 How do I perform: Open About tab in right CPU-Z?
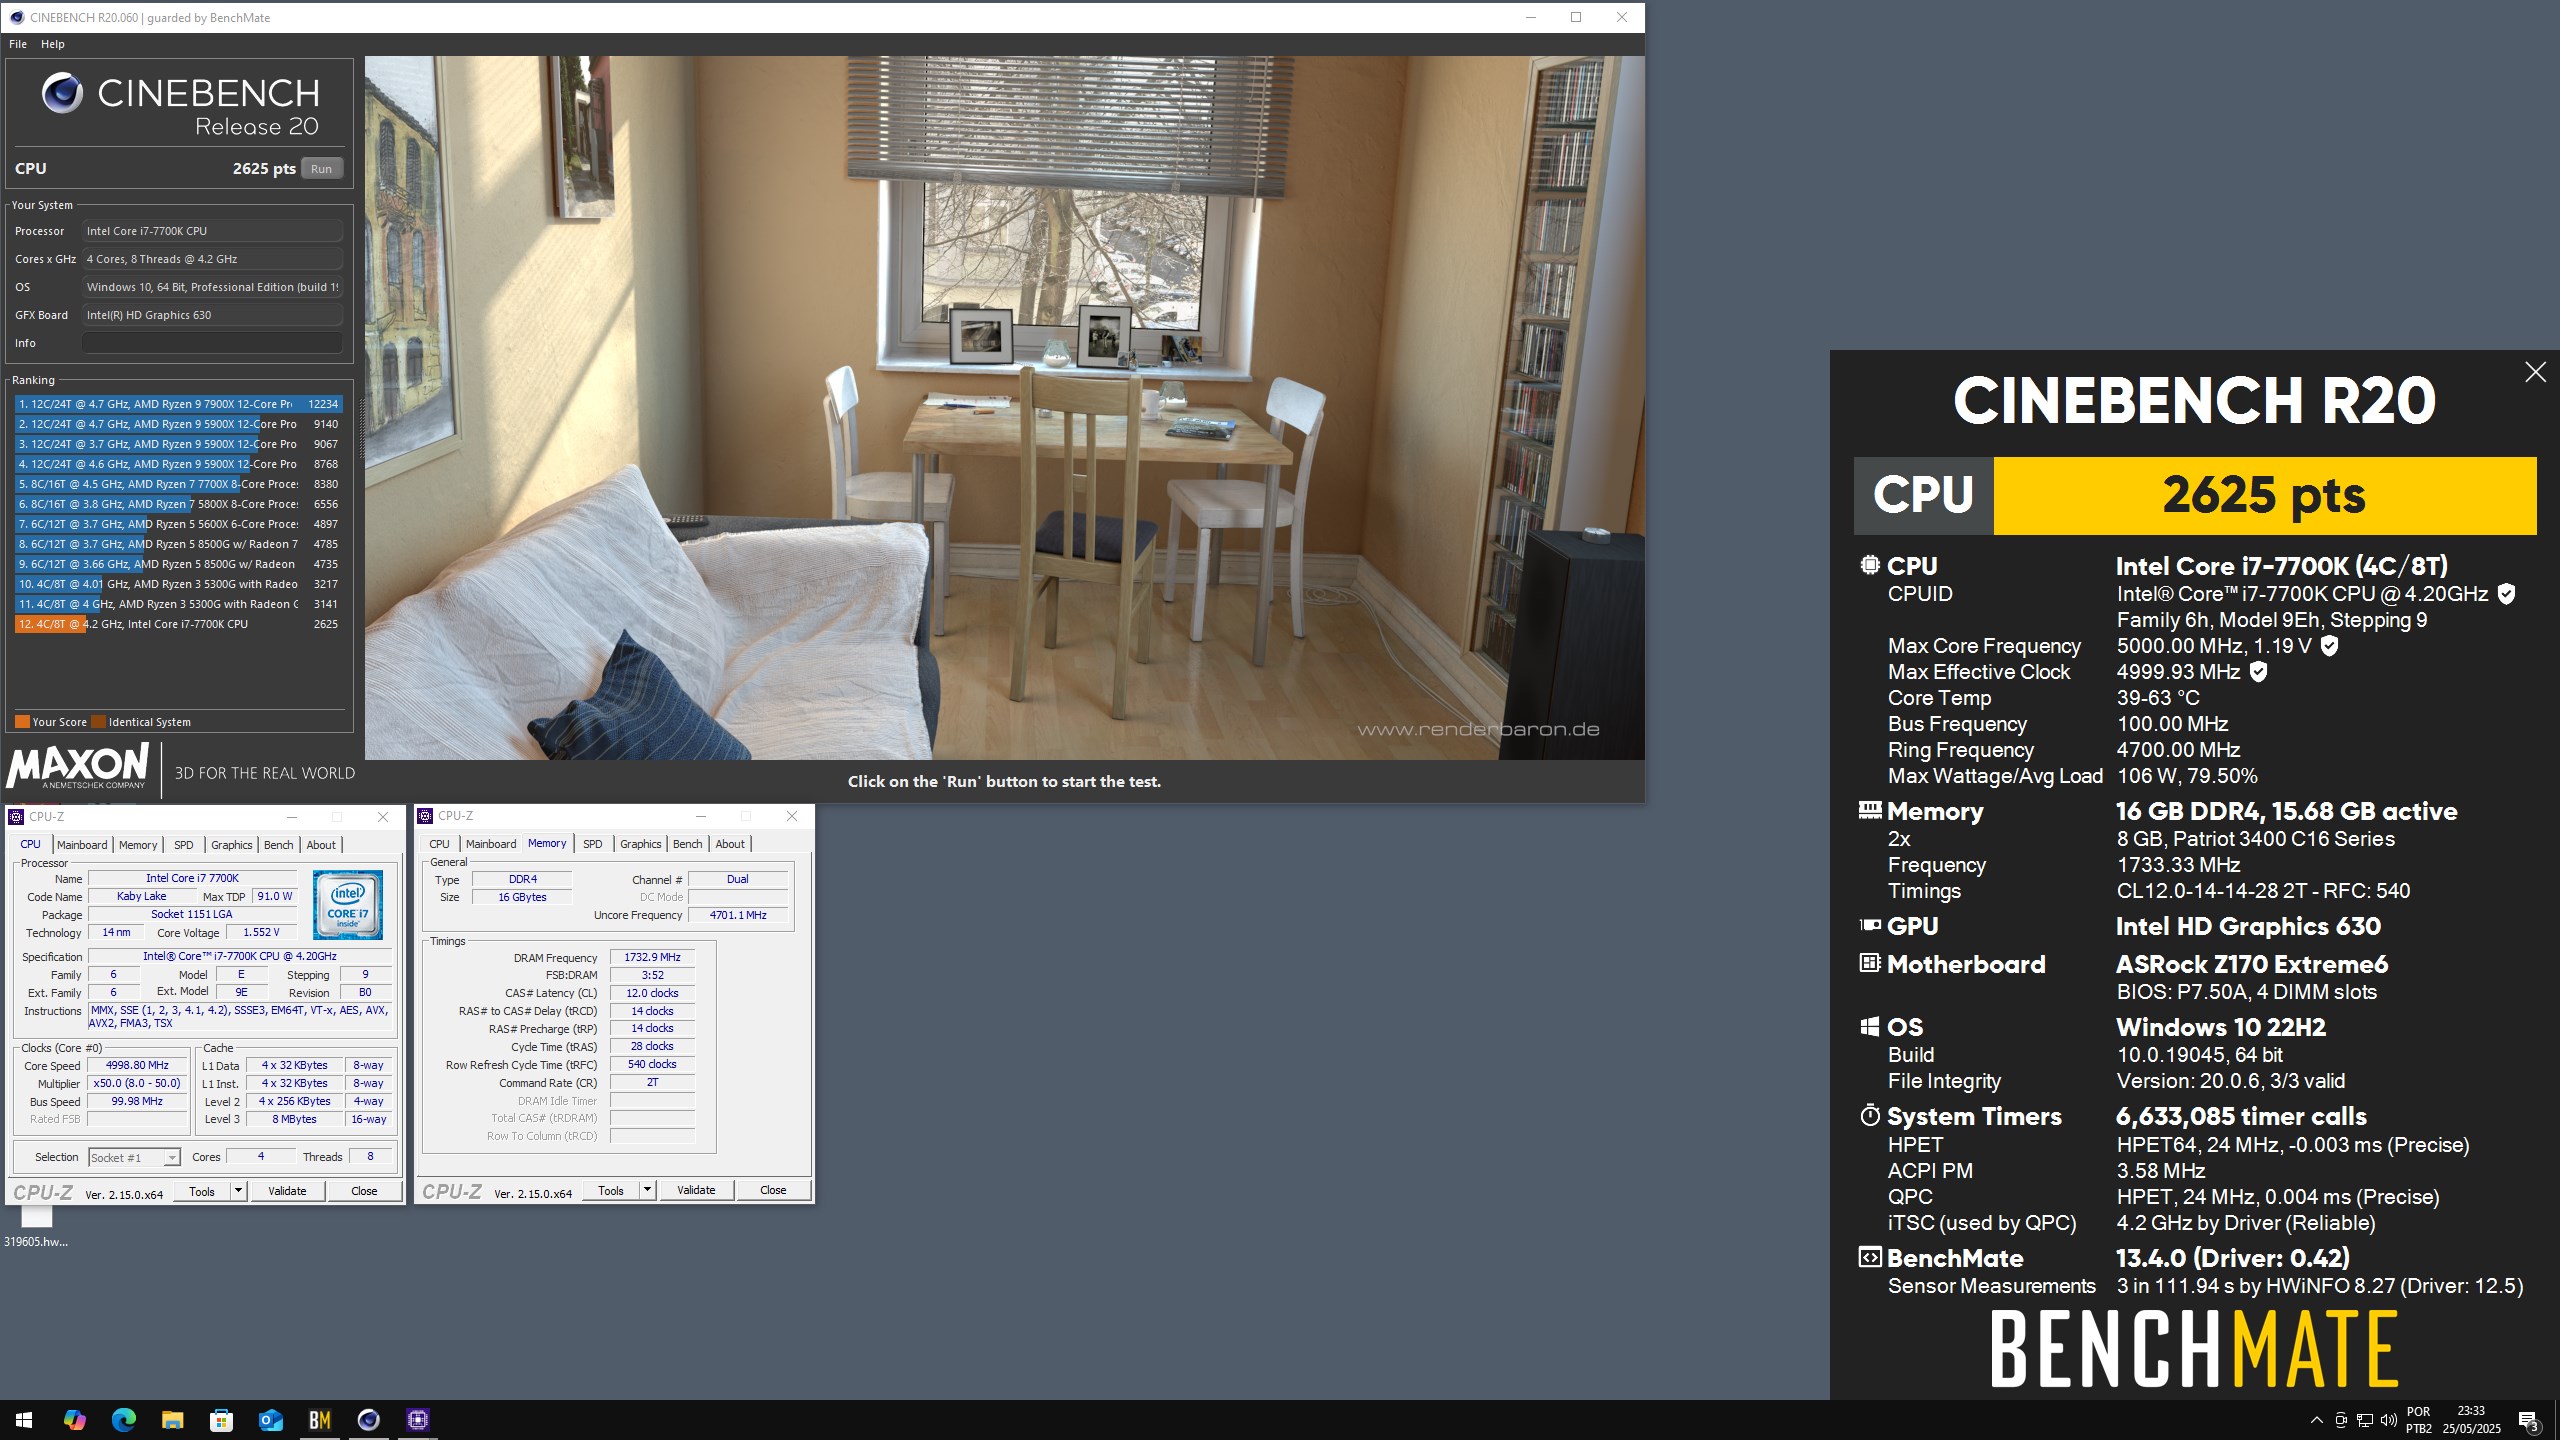(730, 844)
